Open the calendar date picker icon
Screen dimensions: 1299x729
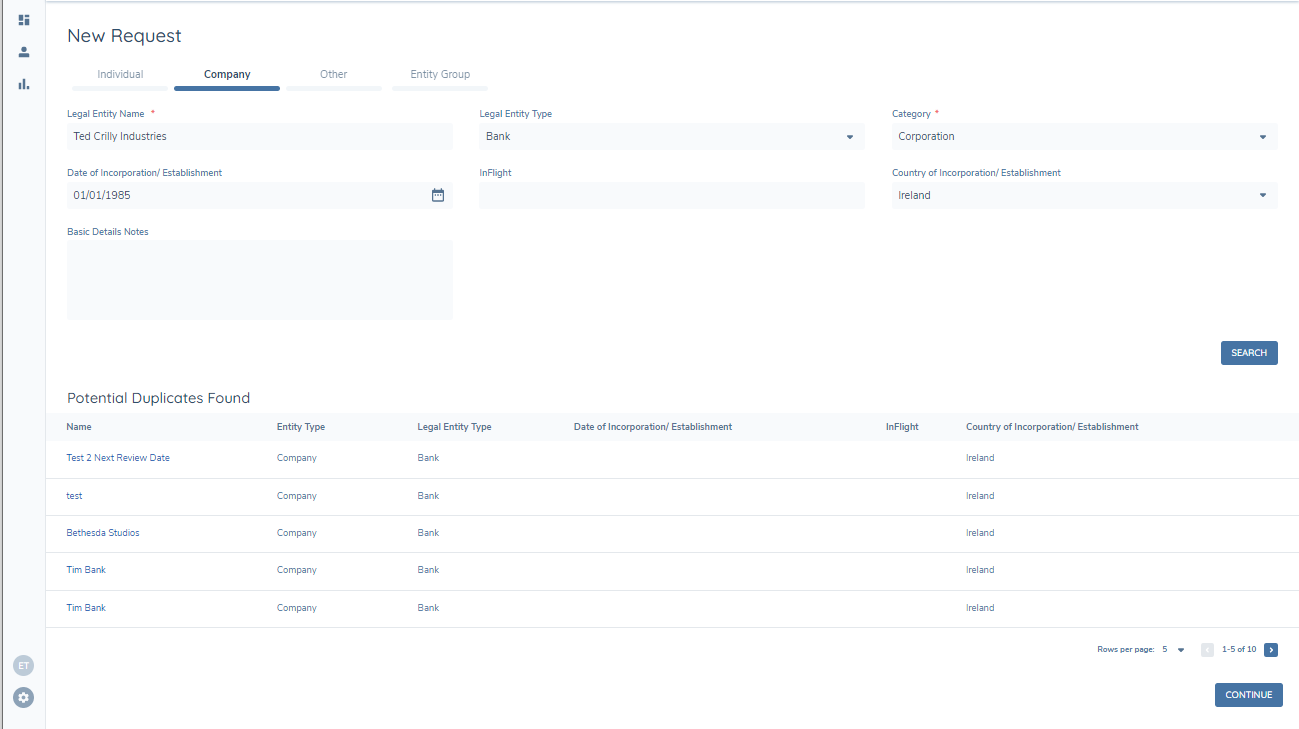pos(437,195)
